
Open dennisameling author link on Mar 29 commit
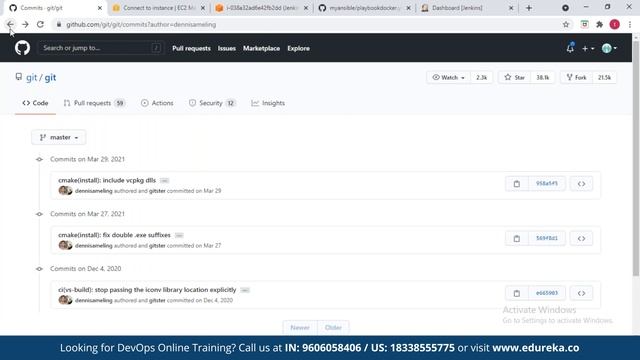point(93,191)
